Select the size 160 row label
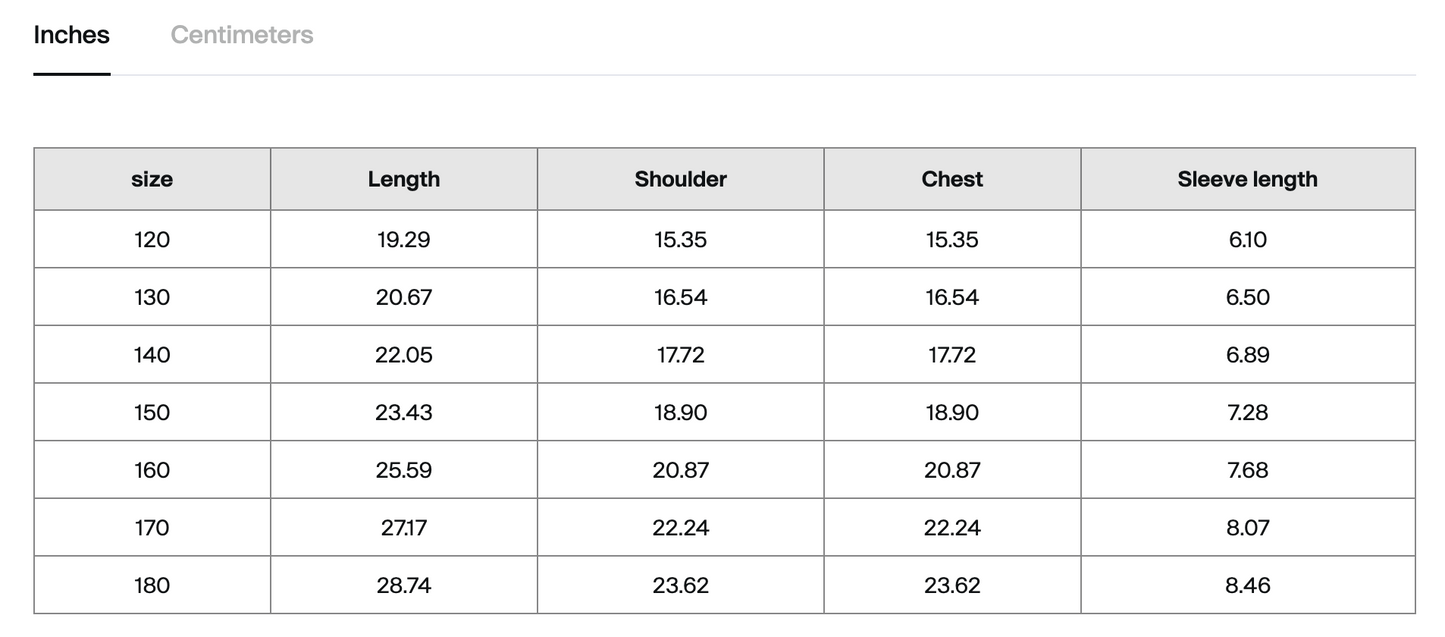Screen dimensions: 1445x637 coord(152,470)
